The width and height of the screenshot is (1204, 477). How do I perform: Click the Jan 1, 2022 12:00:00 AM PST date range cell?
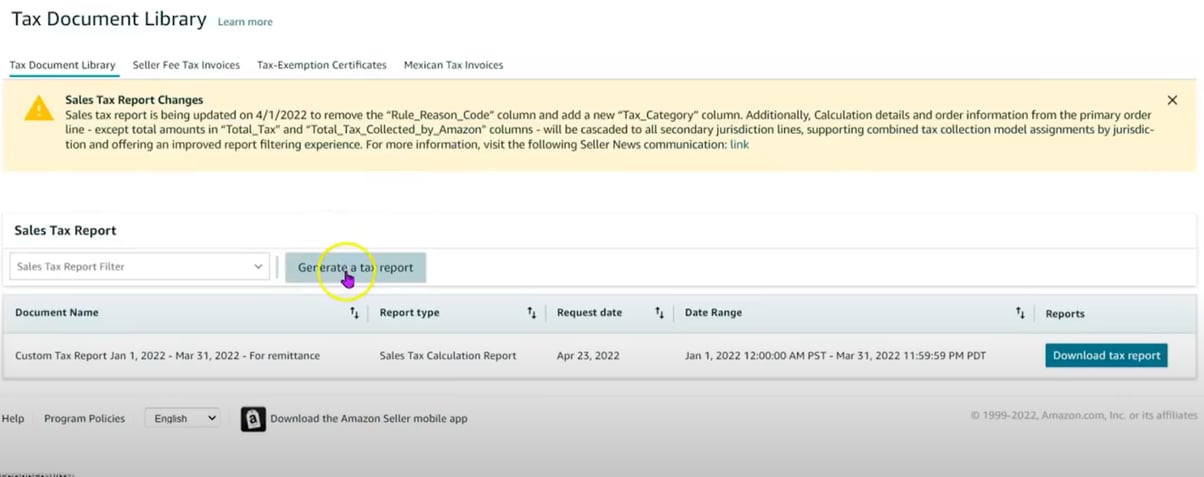coord(835,356)
